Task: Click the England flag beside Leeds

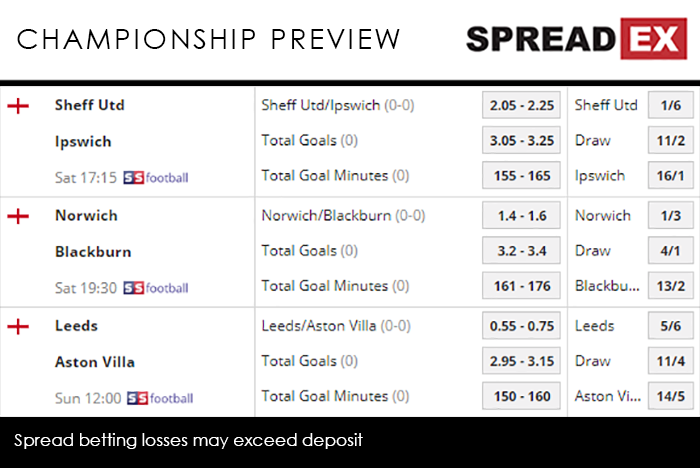Action: coord(18,326)
